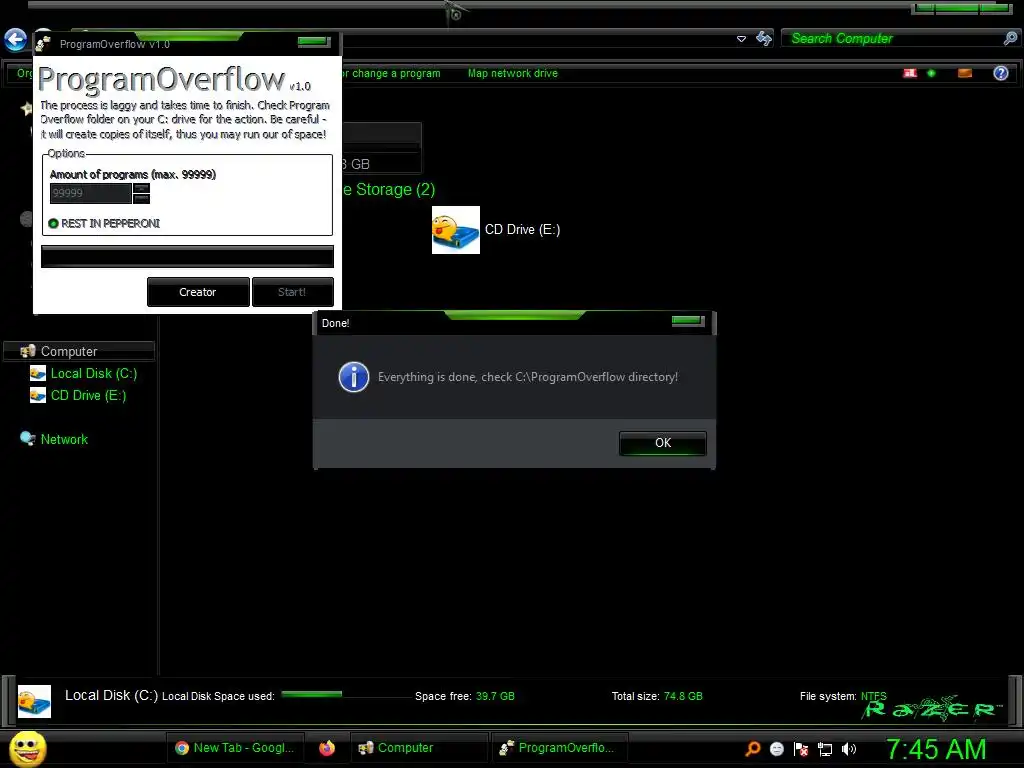Click the CD Drive (E:) tree icon
Screen dimensions: 1024x768
pyautogui.click(x=38, y=396)
